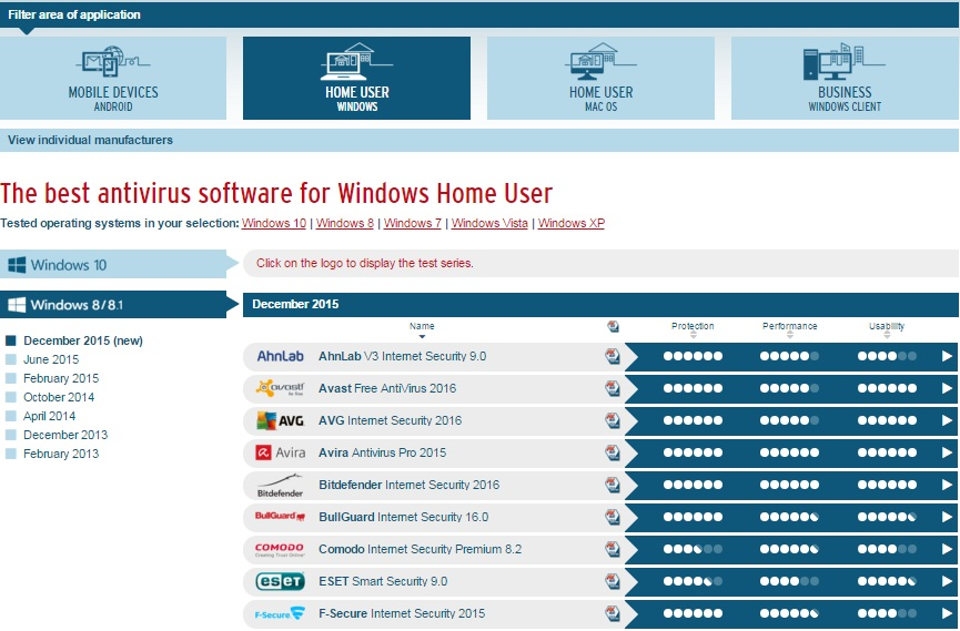Follow the Windows 8 link
The width and height of the screenshot is (960, 631).
(x=345, y=223)
